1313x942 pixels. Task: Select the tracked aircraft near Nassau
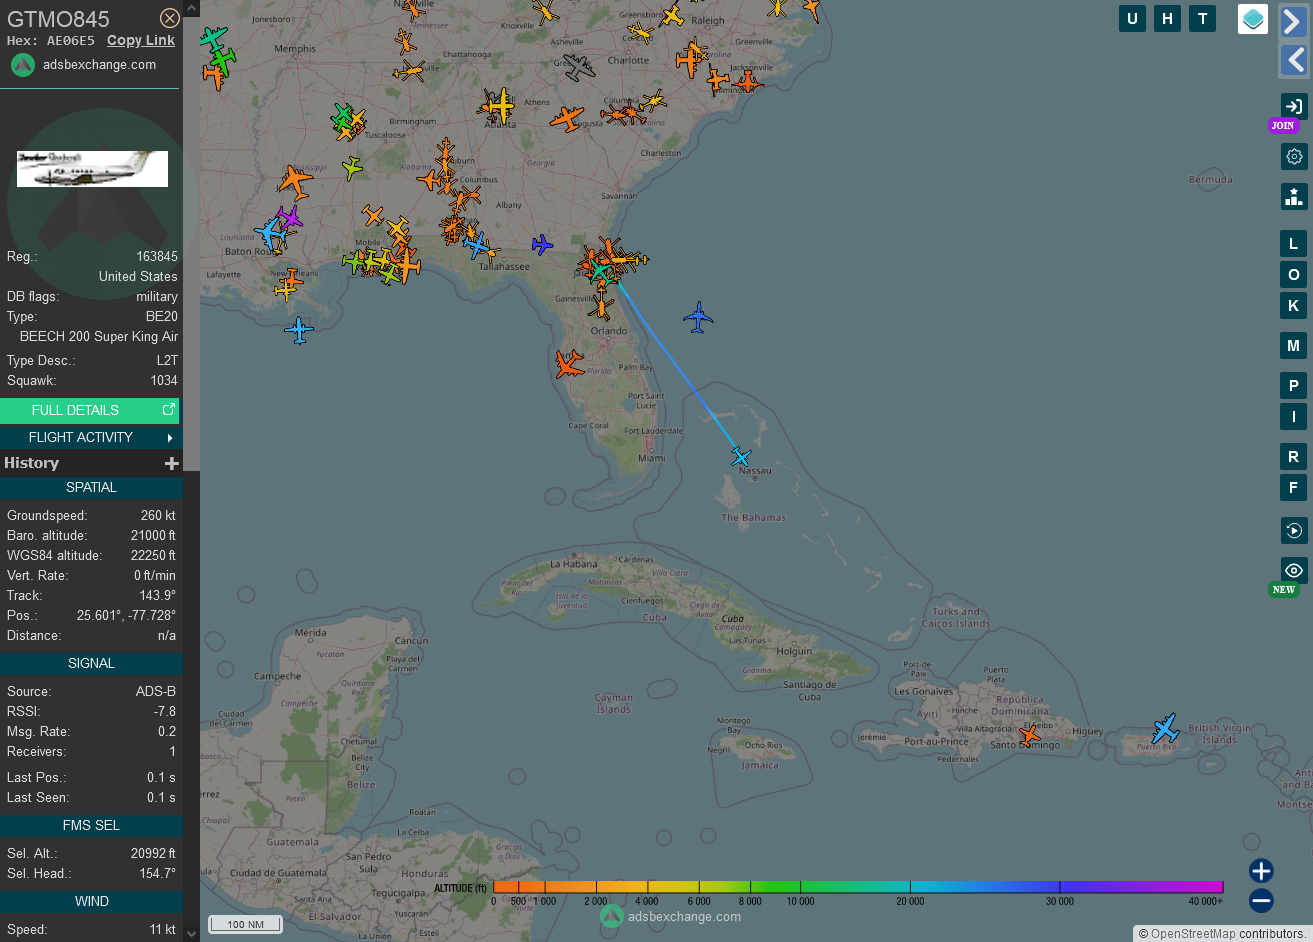tap(741, 457)
